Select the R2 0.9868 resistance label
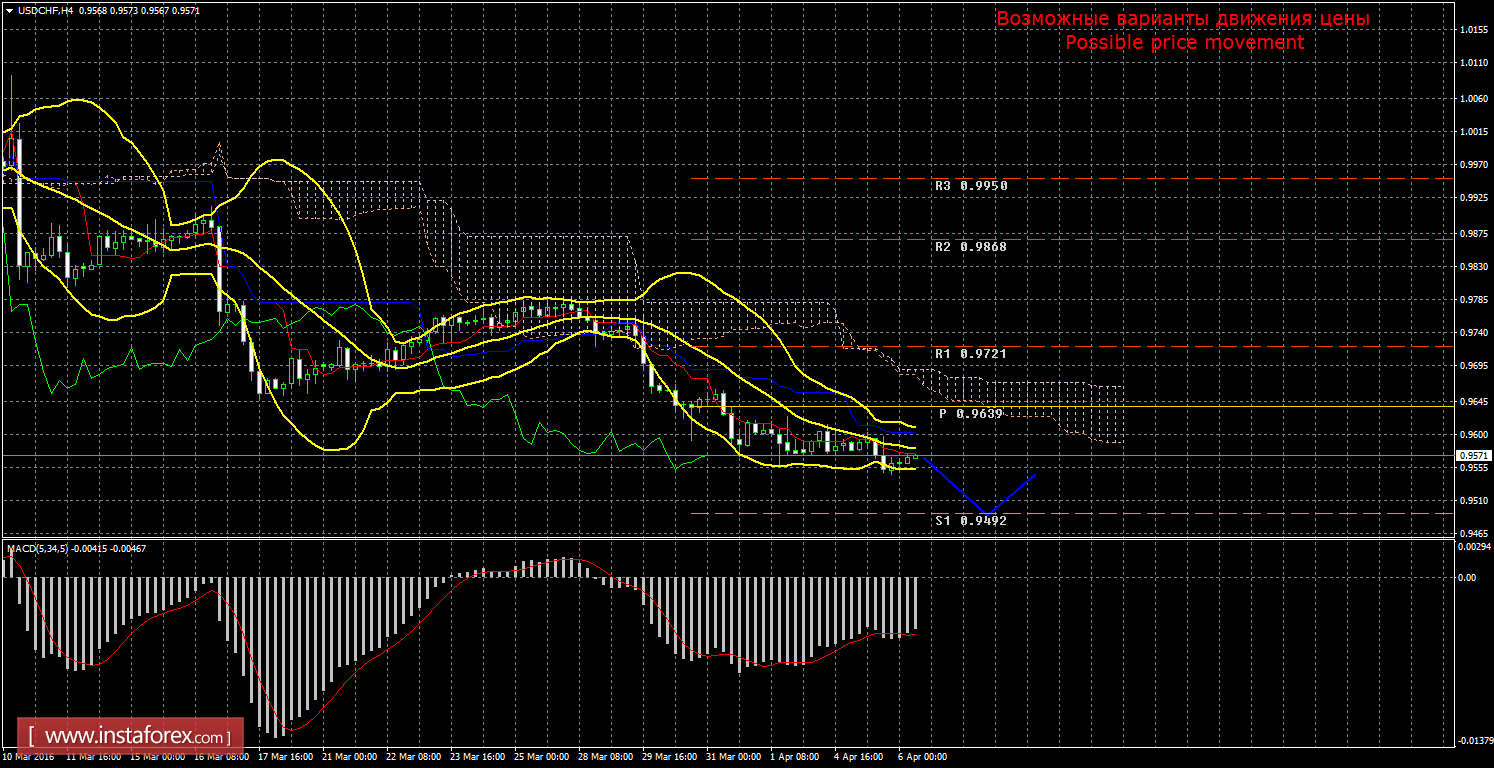Viewport: 1494px width, 768px height. click(971, 247)
